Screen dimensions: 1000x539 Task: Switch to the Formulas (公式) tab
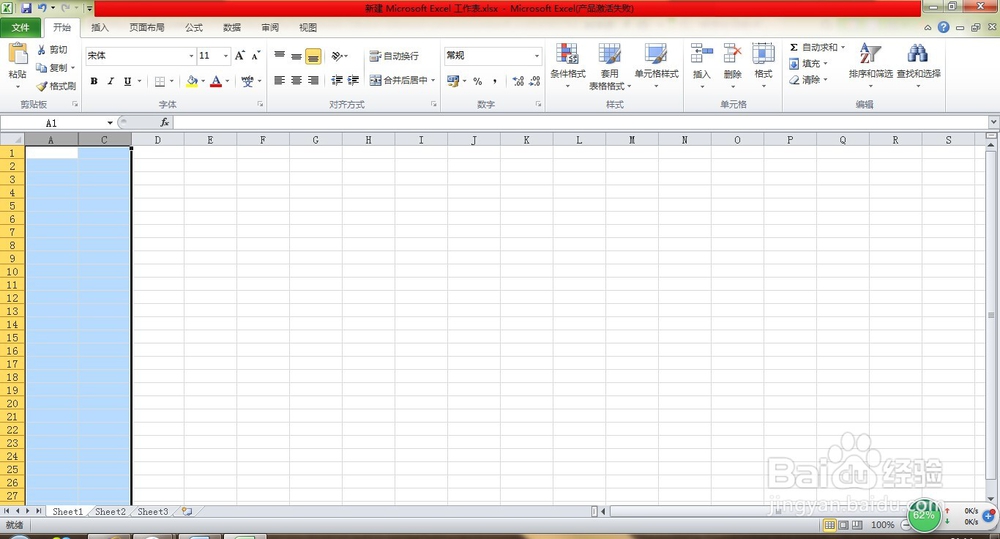point(194,27)
